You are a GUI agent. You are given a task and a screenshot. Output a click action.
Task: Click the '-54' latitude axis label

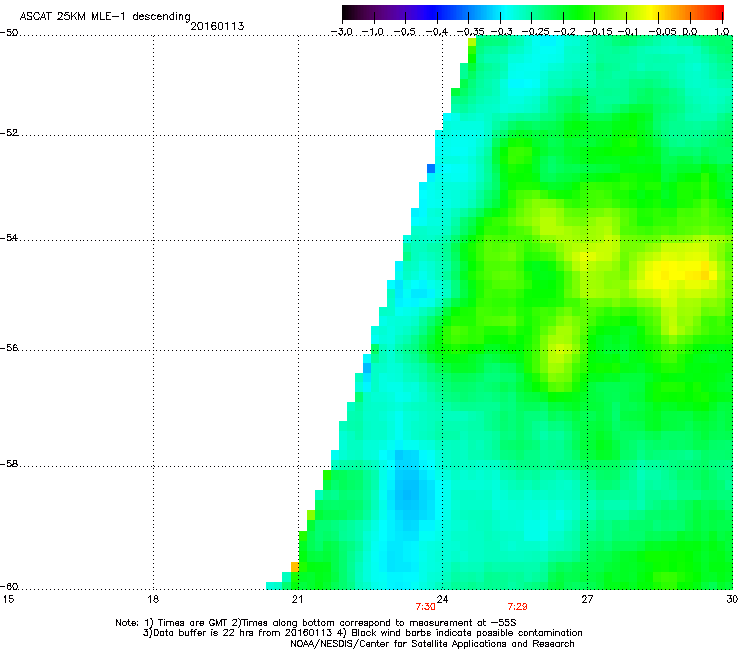9,237
